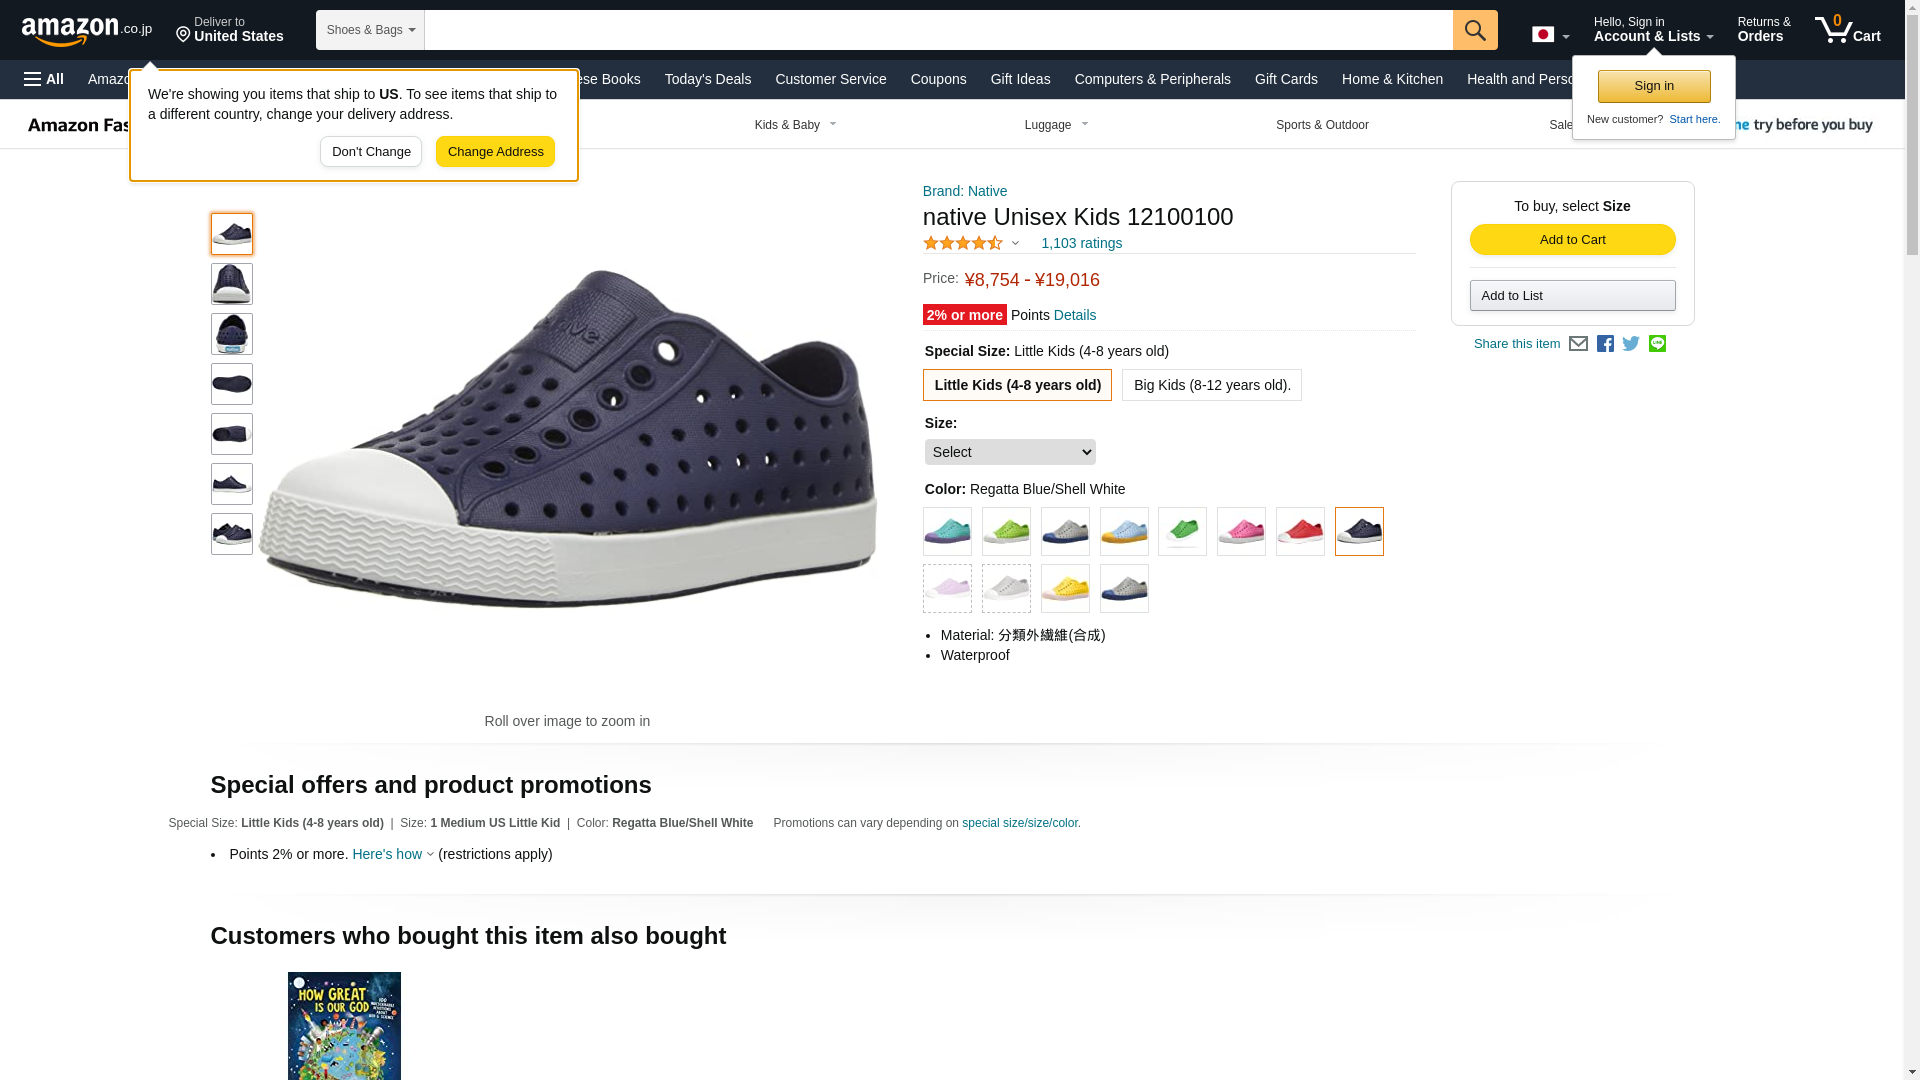Share this item on Facebook
This screenshot has width=1920, height=1080.
tap(1605, 344)
